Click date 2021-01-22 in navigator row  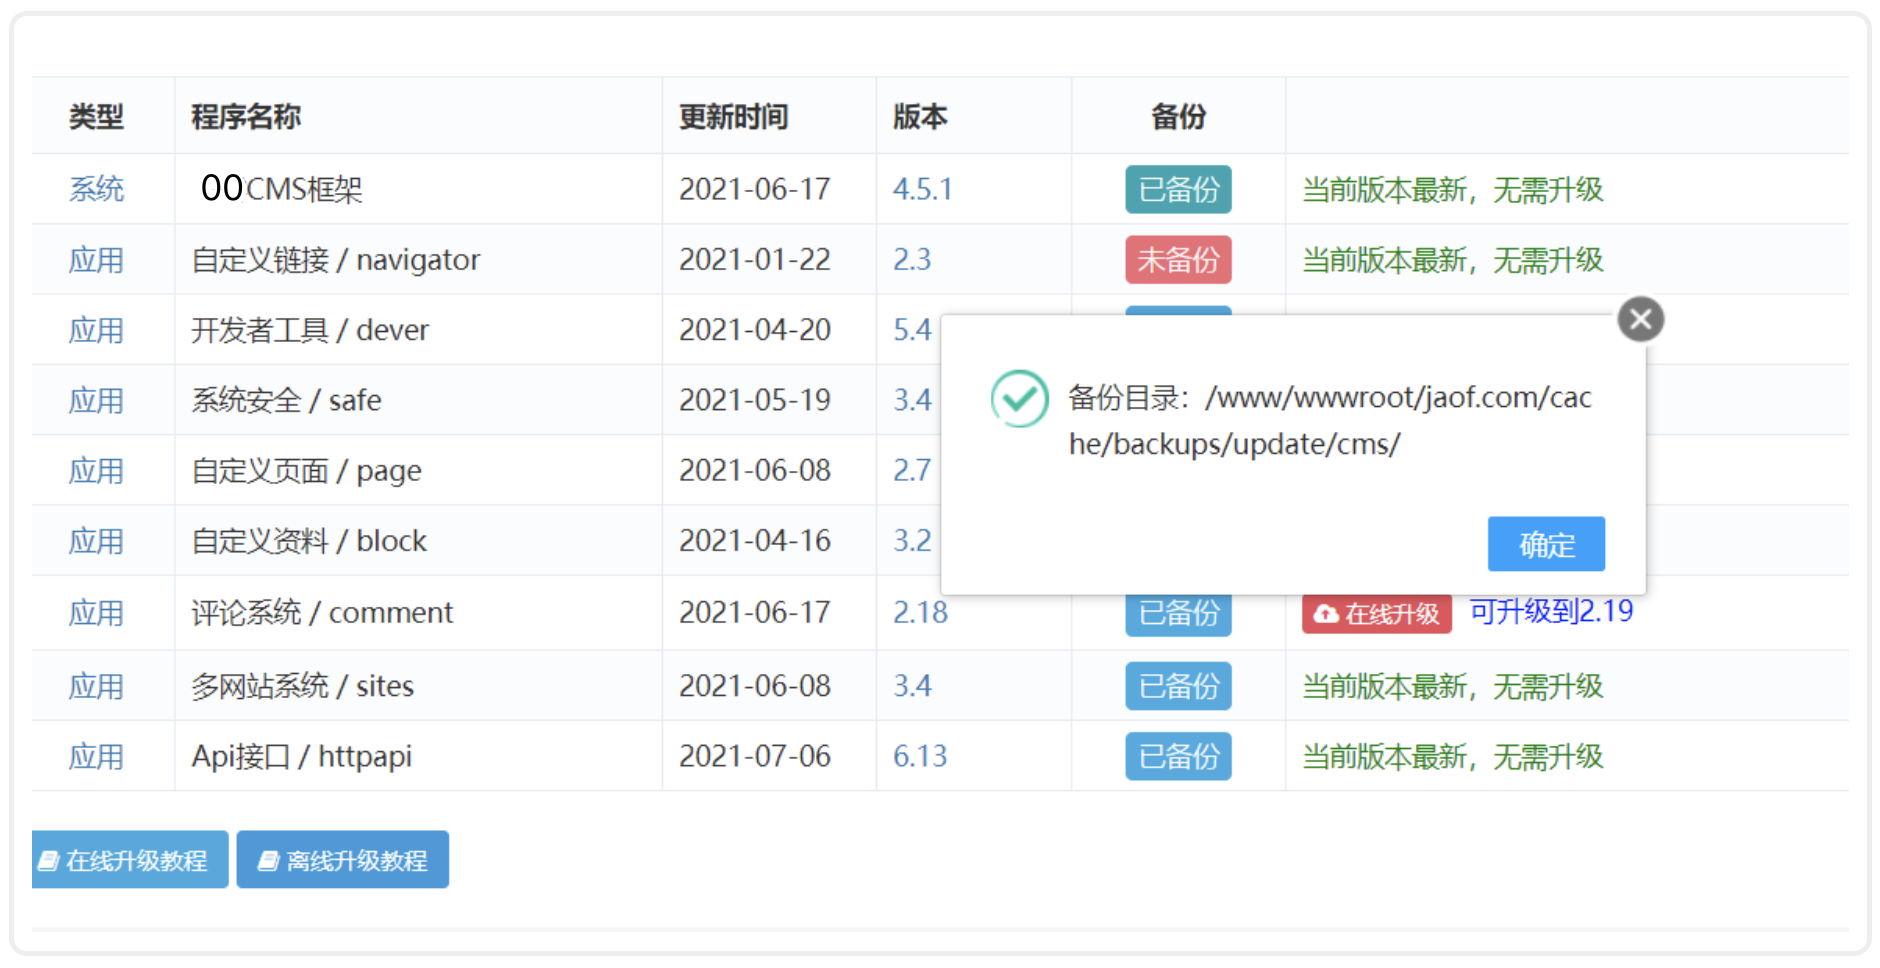[x=755, y=260]
